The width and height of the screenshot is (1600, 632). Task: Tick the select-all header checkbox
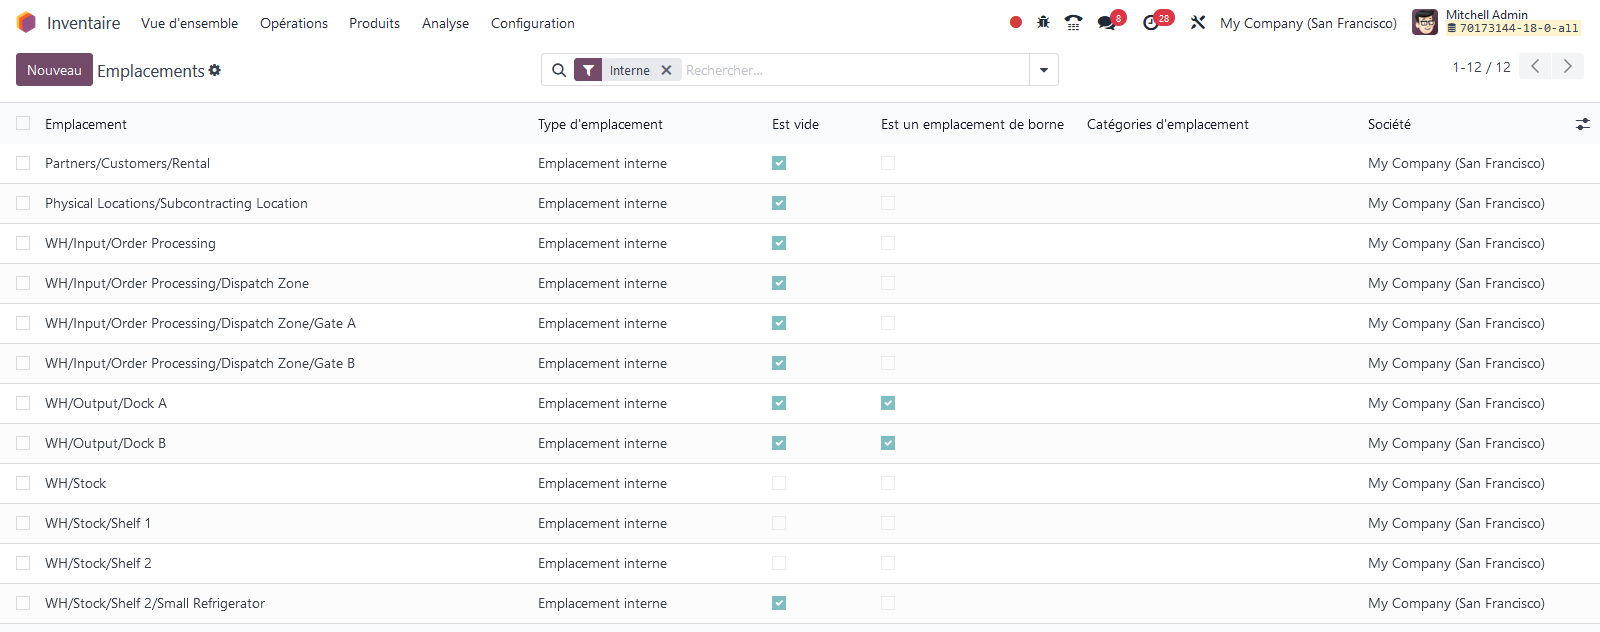click(23, 123)
